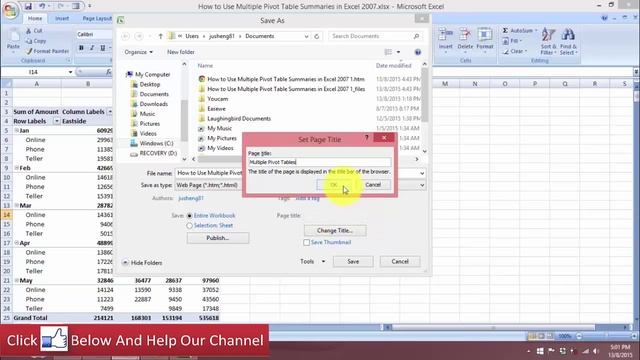Open the Column Labels filter dropdown
This screenshot has height=360, width=640.
click(x=109, y=111)
